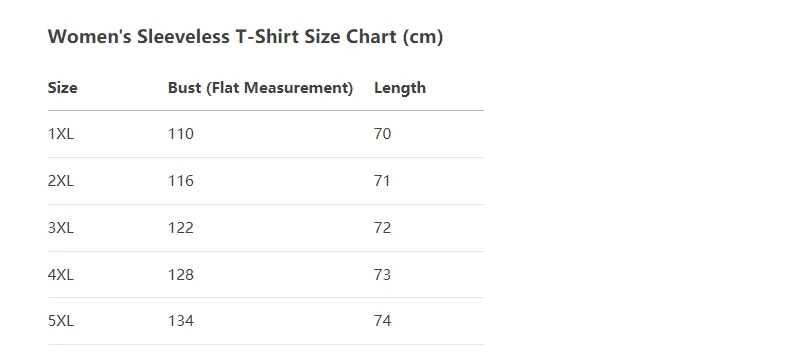Select the Size column header
The width and height of the screenshot is (788, 361).
[62, 88]
